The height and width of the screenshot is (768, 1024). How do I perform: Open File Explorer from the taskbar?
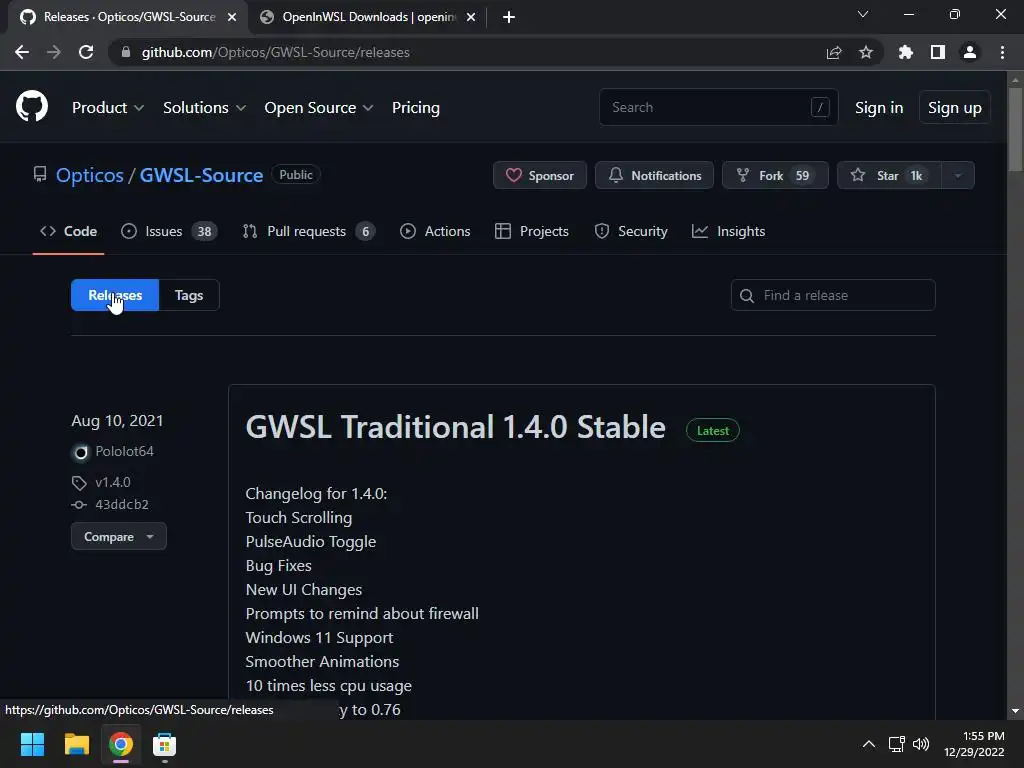[76, 744]
